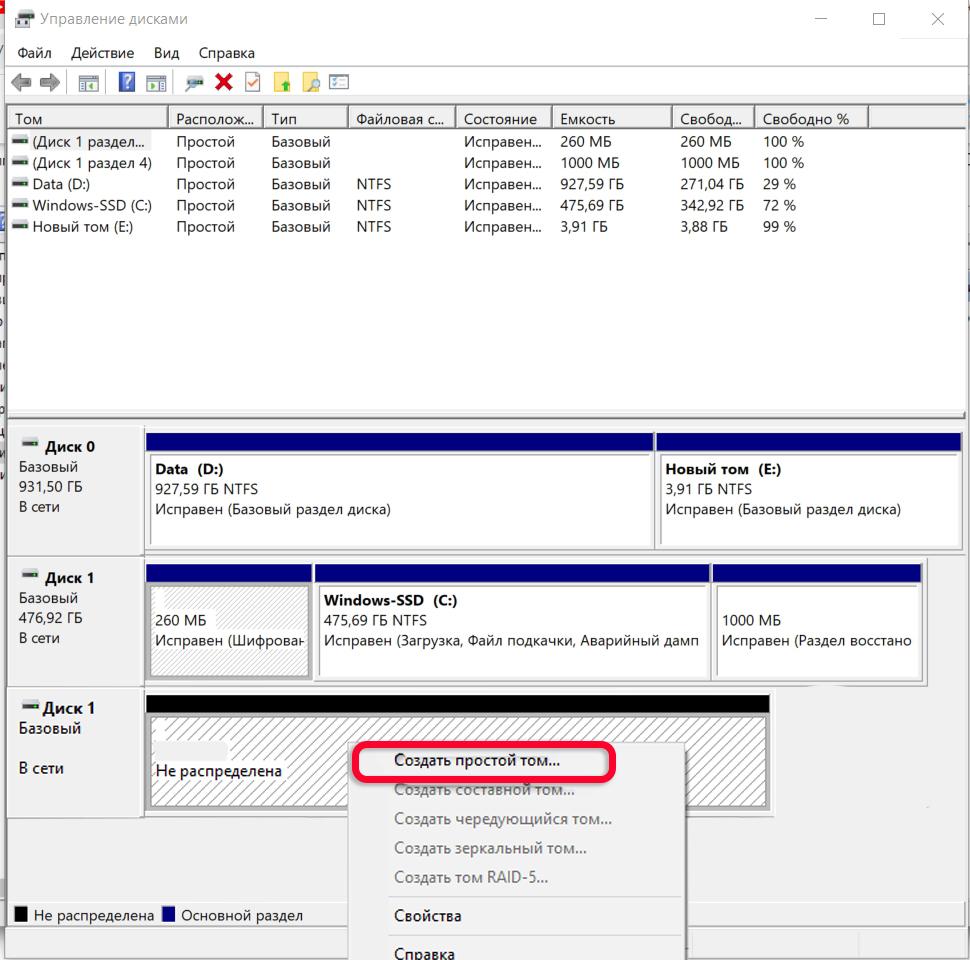
Task: Sort by the Файловая система column header
Action: click(x=401, y=119)
